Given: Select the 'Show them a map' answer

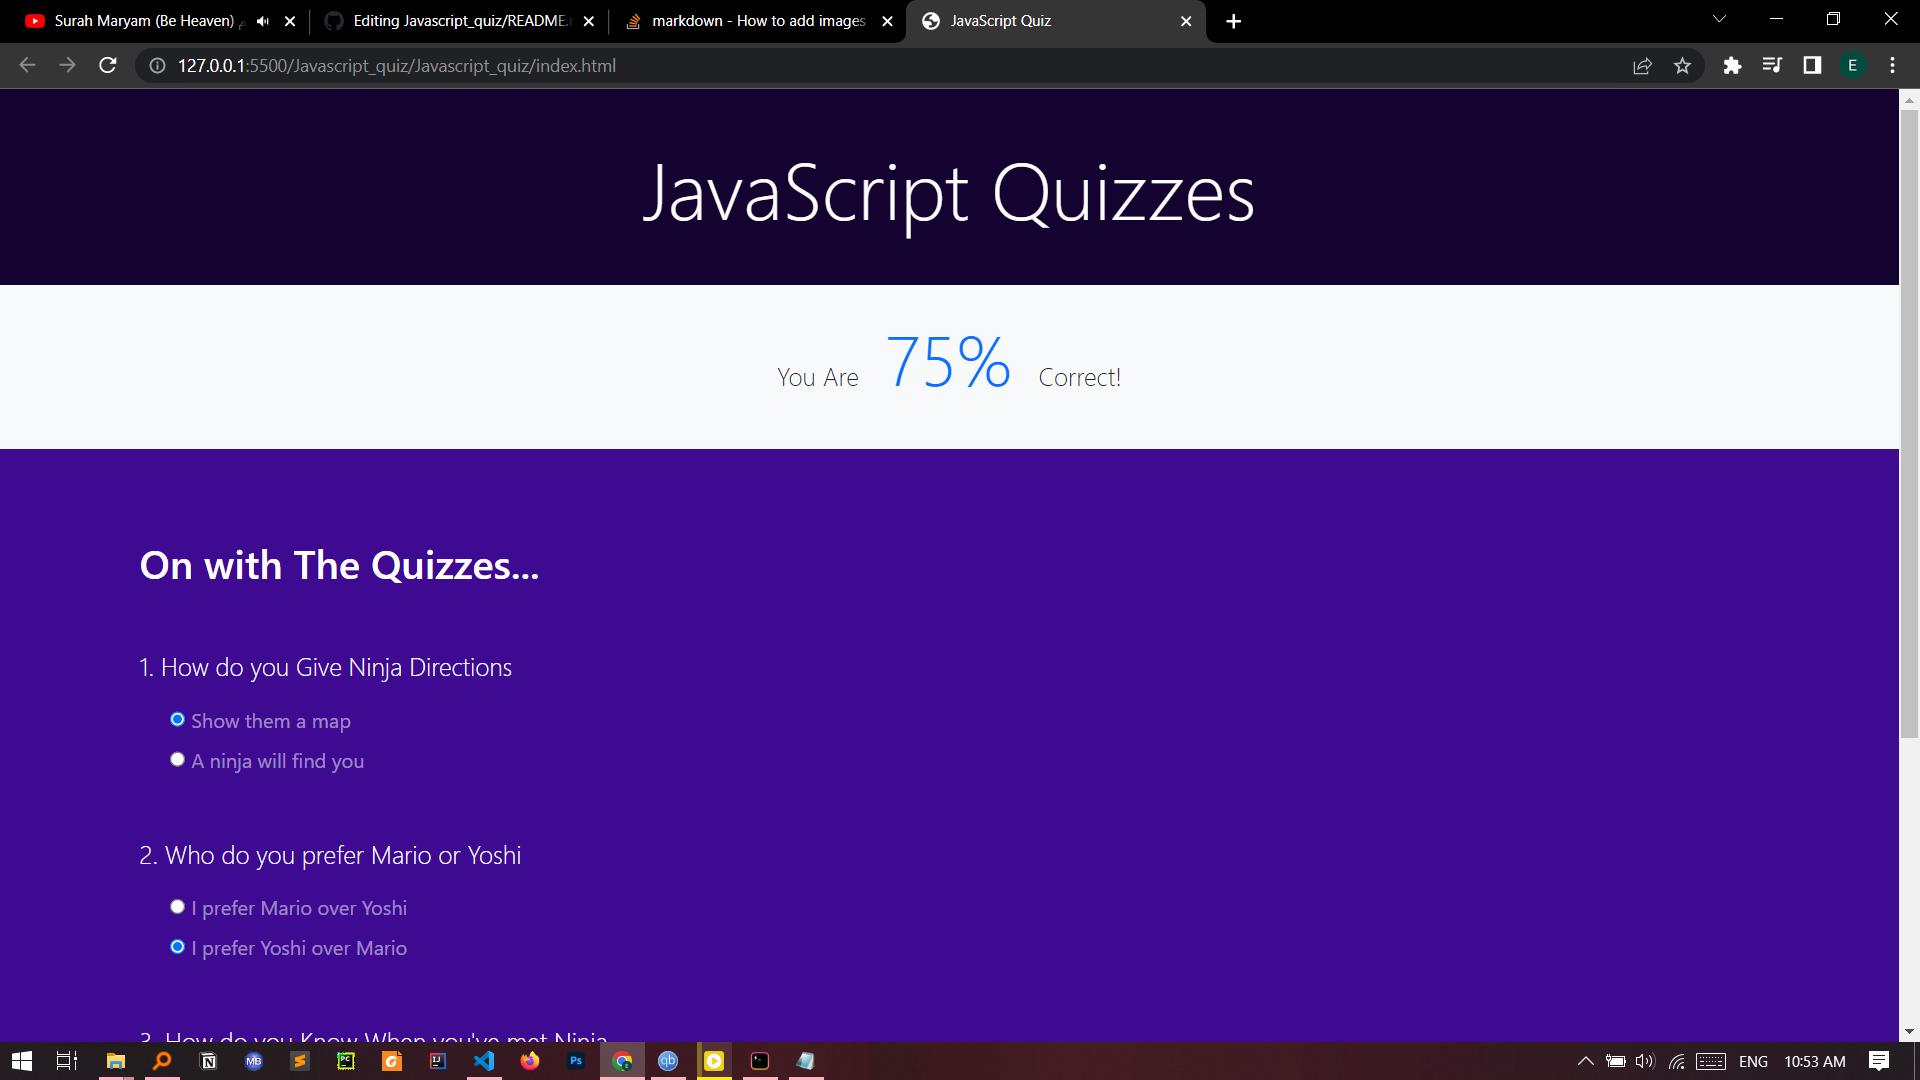Looking at the screenshot, I should (177, 719).
